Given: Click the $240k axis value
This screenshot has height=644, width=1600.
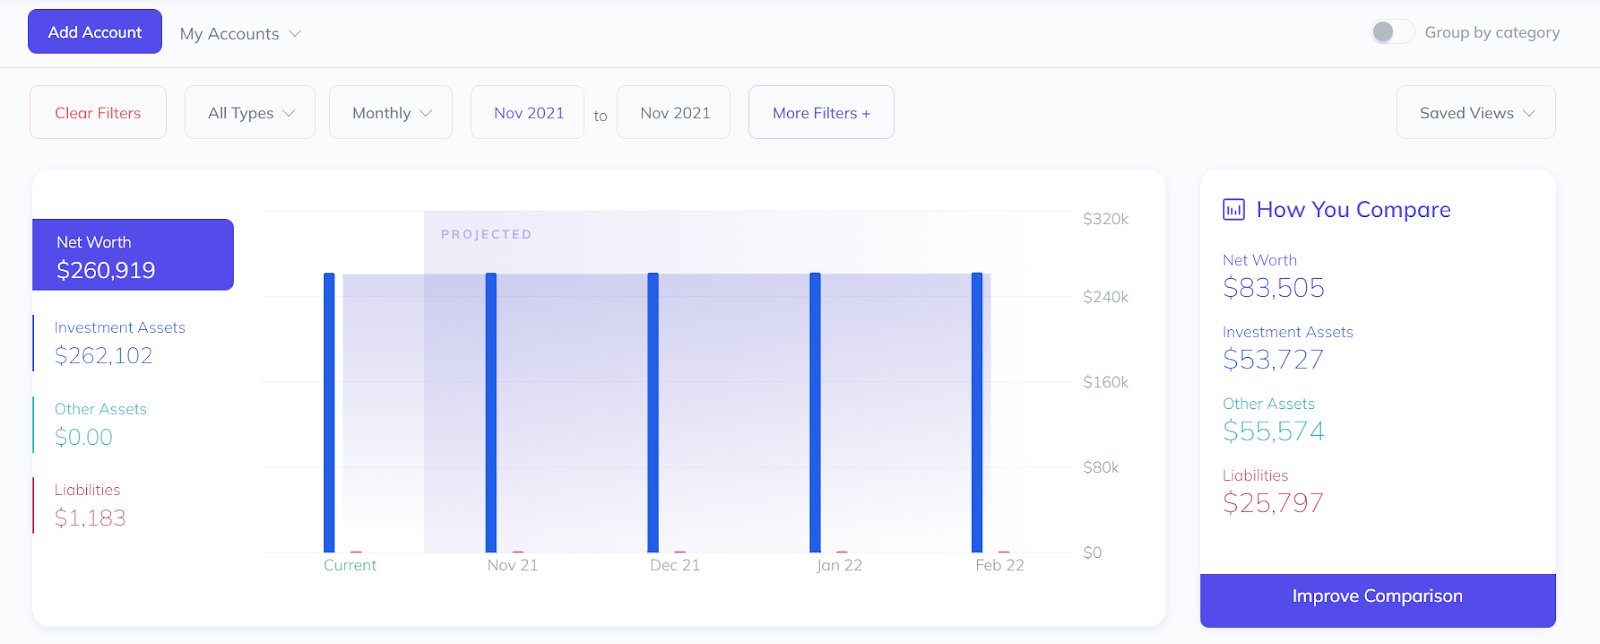Looking at the screenshot, I should point(1106,297).
